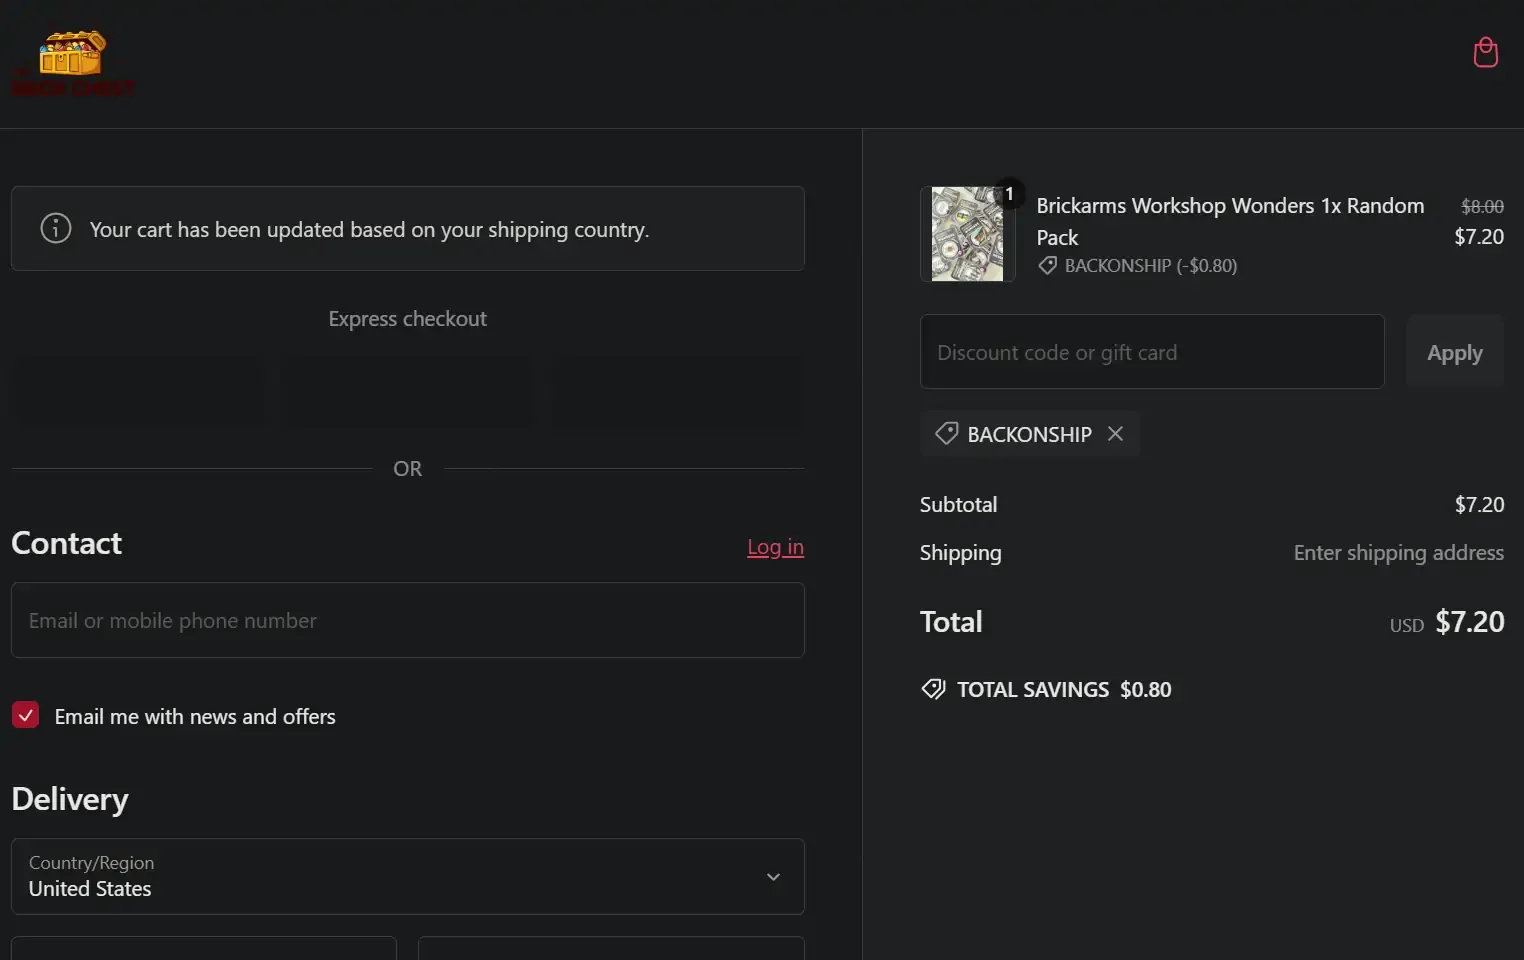Click the Shipping label
Viewport: 1524px width, 960px height.
coord(960,552)
